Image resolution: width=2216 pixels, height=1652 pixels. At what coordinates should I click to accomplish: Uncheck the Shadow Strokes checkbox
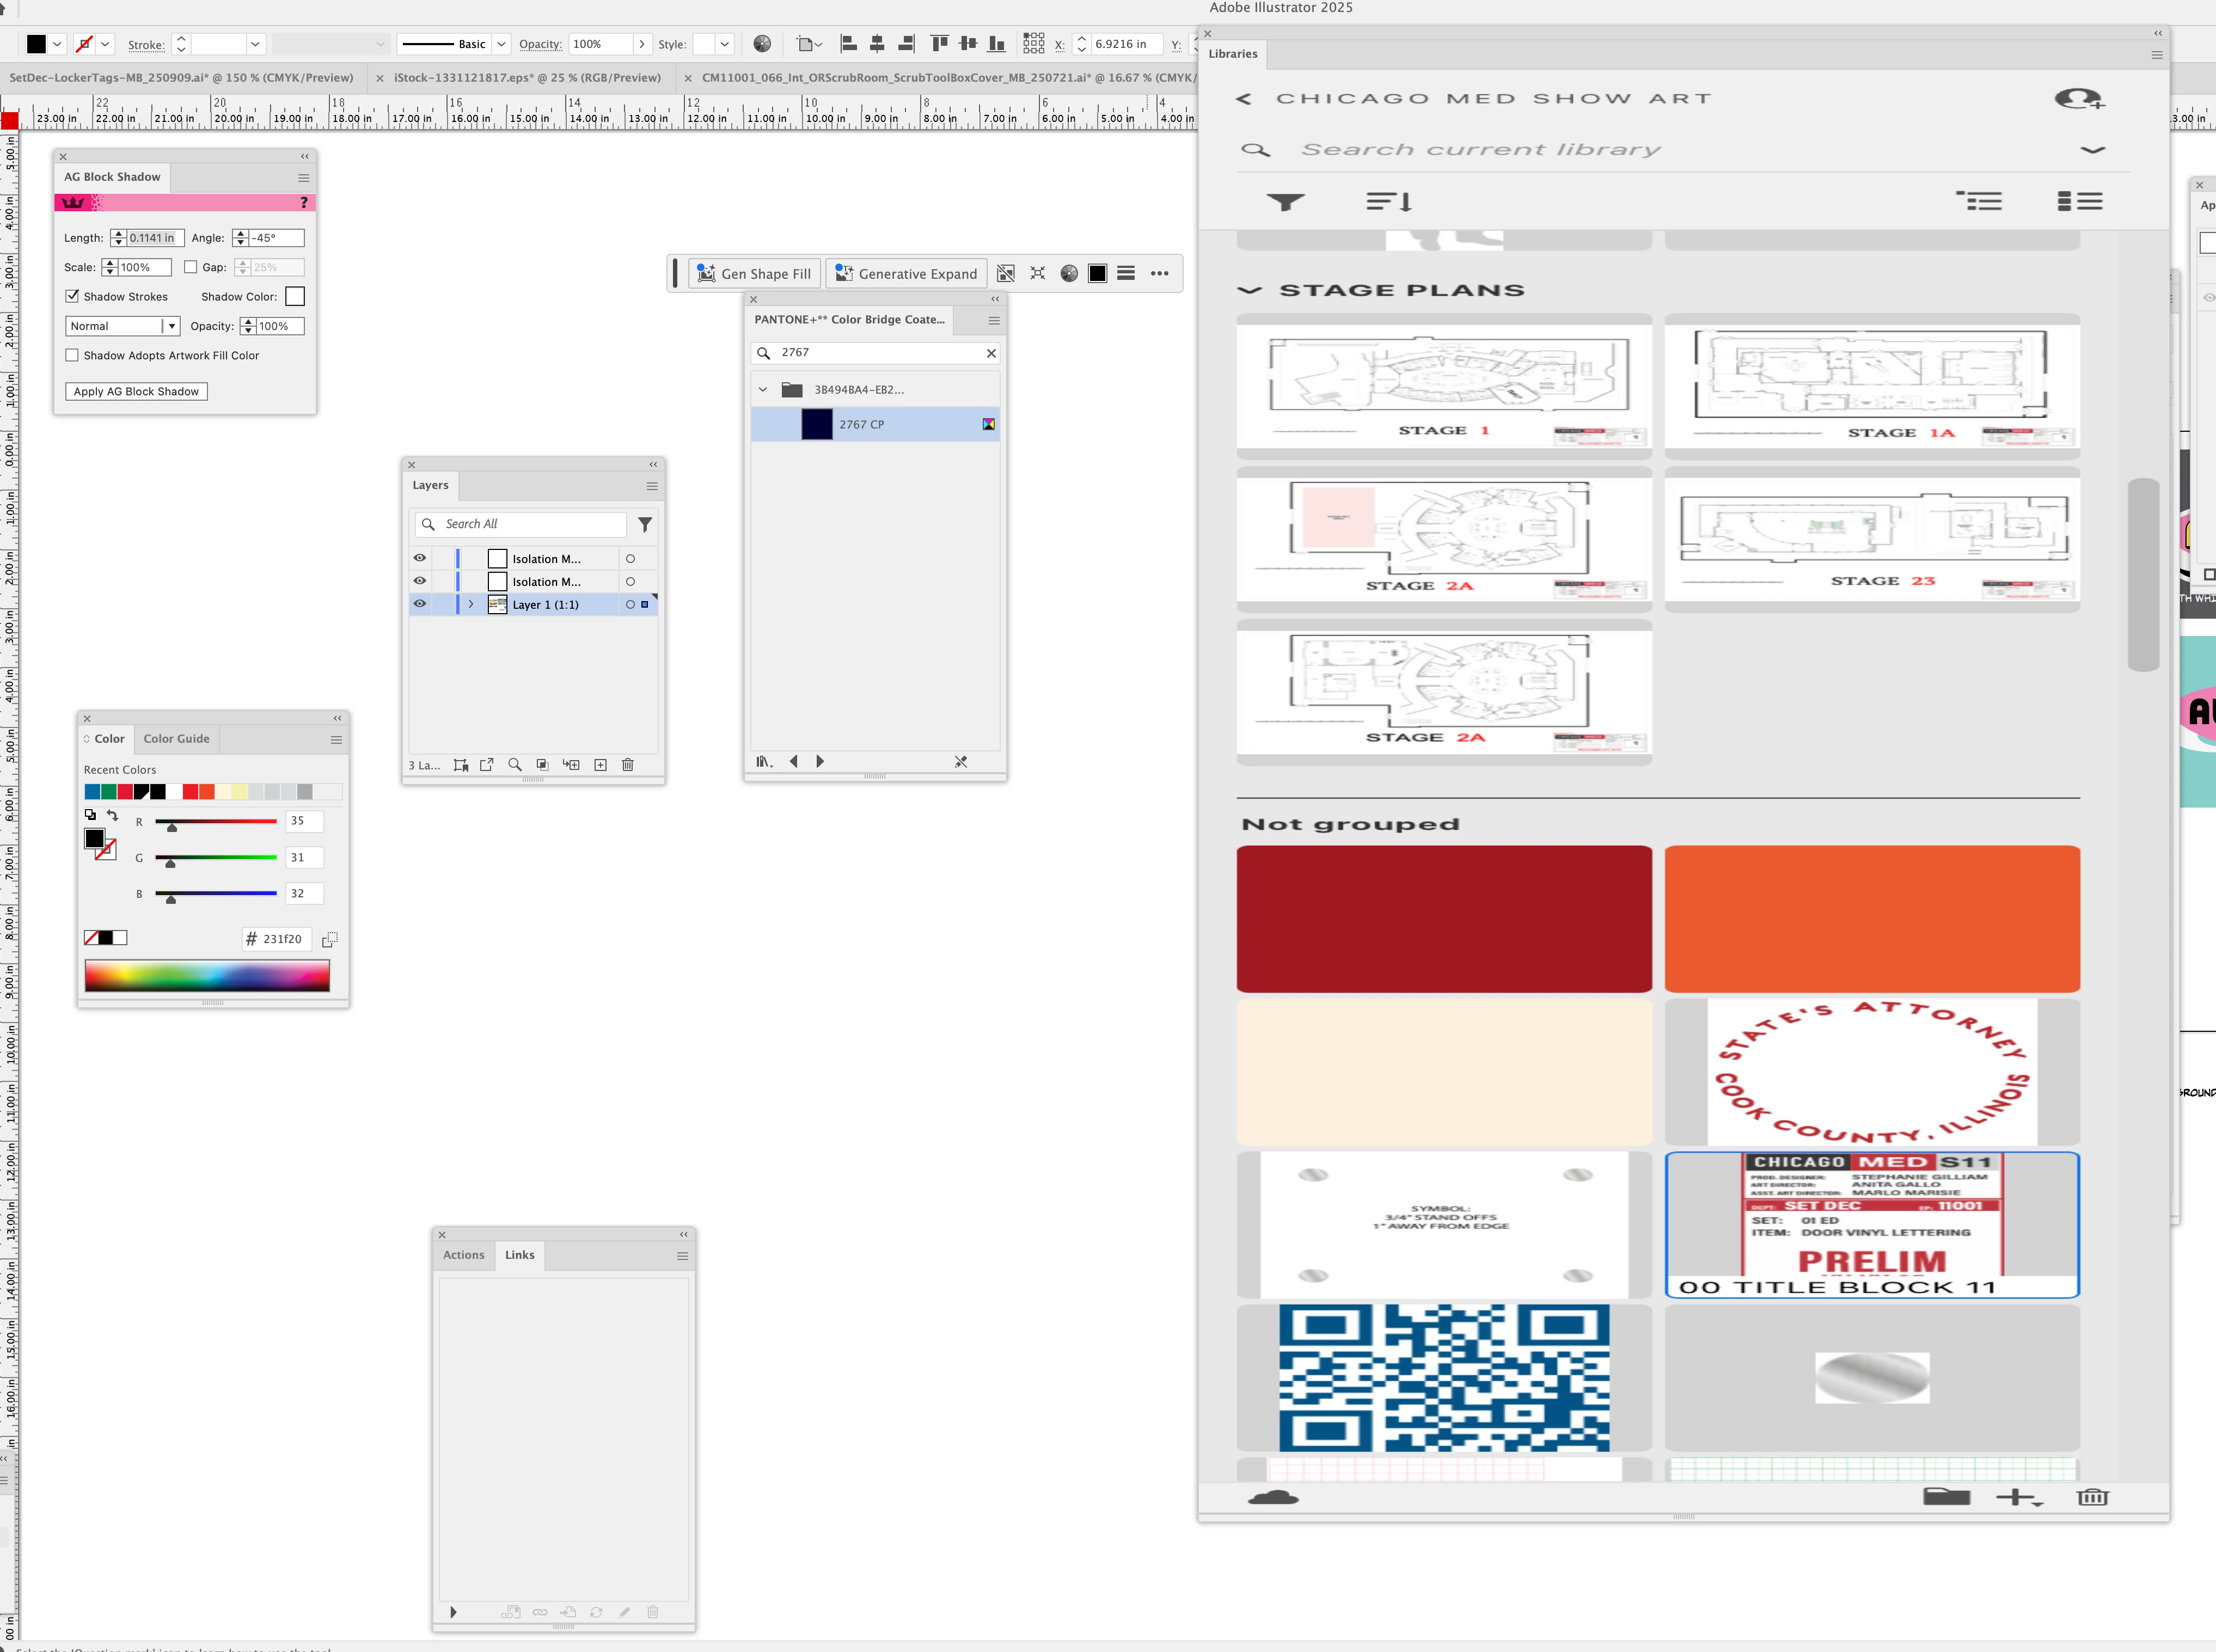[x=72, y=296]
